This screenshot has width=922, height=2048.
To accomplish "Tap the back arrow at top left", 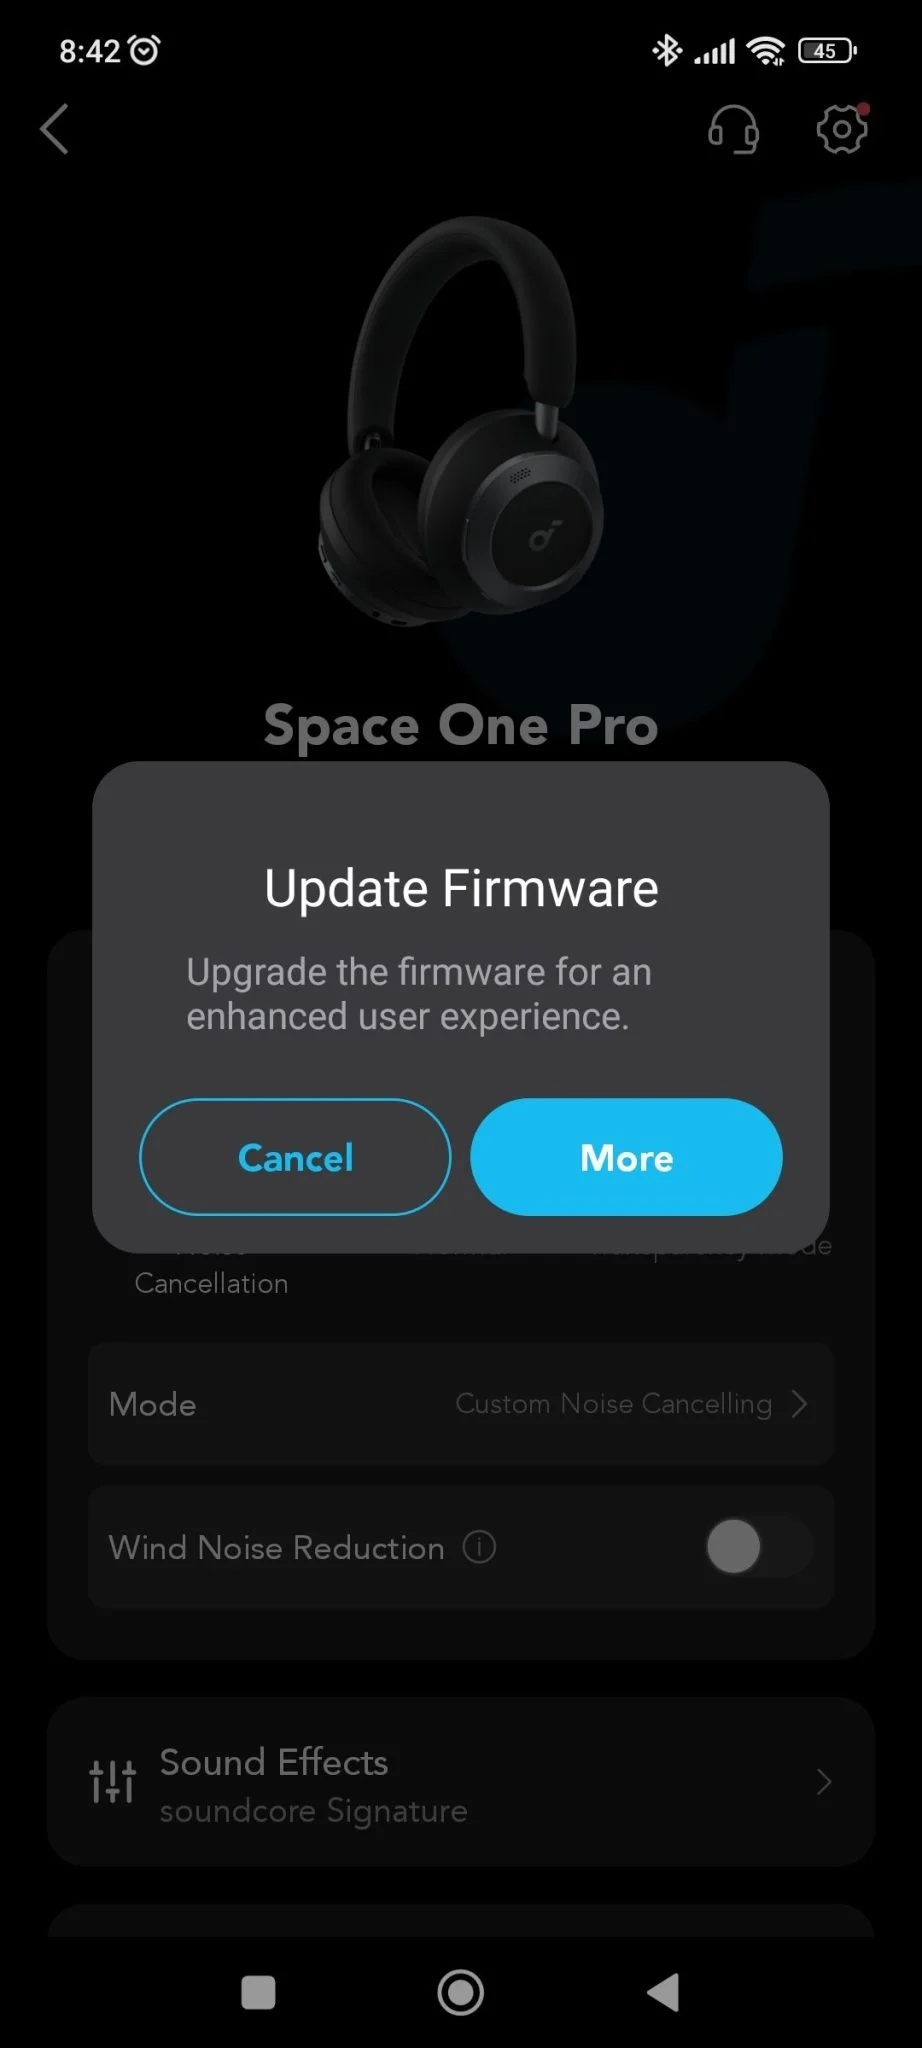I will [55, 129].
